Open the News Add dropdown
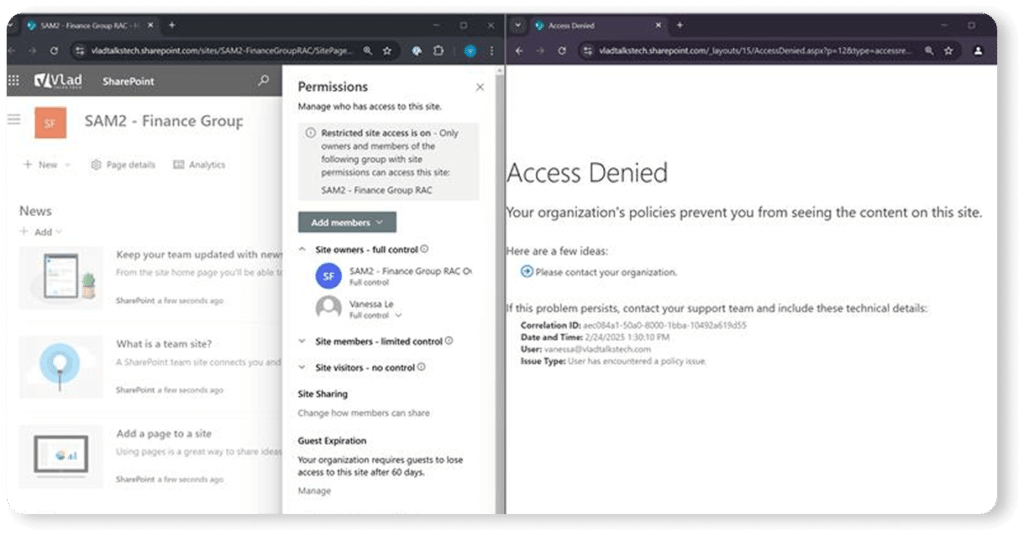1024x535 pixels. click(x=41, y=232)
